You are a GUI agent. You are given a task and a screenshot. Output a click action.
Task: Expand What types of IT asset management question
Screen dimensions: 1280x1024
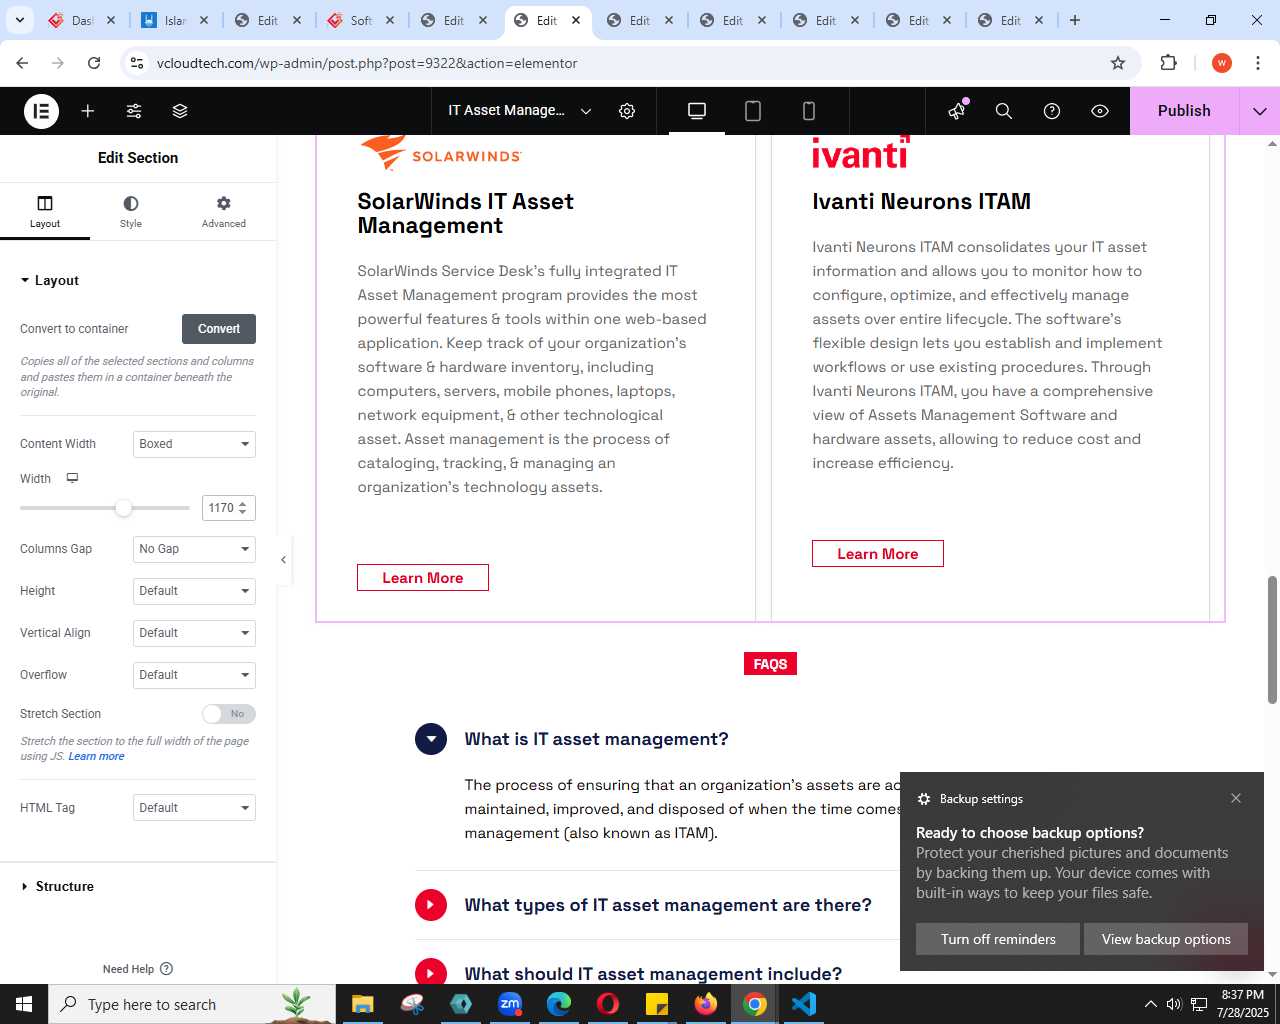point(431,905)
